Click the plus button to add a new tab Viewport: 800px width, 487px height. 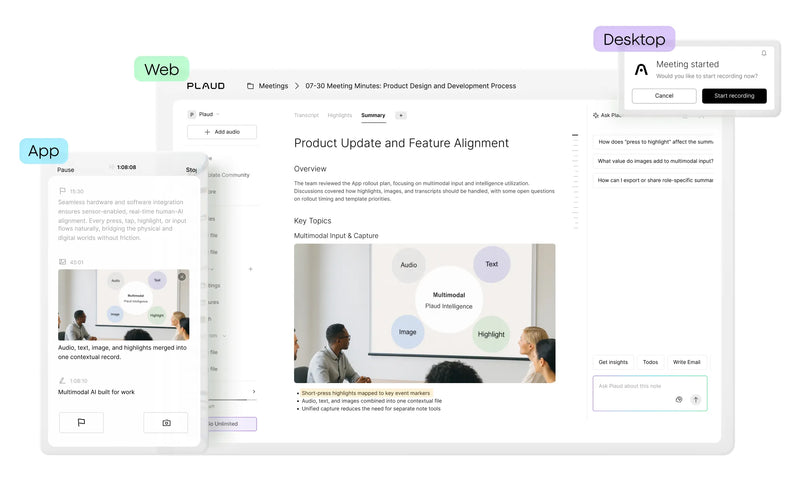(x=401, y=116)
